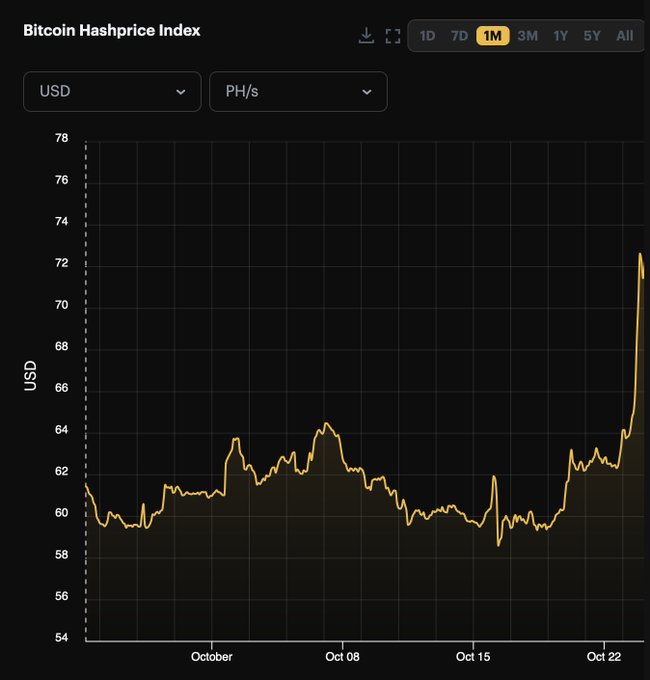Switch to the 3M time range
The image size is (650, 680).
point(527,36)
